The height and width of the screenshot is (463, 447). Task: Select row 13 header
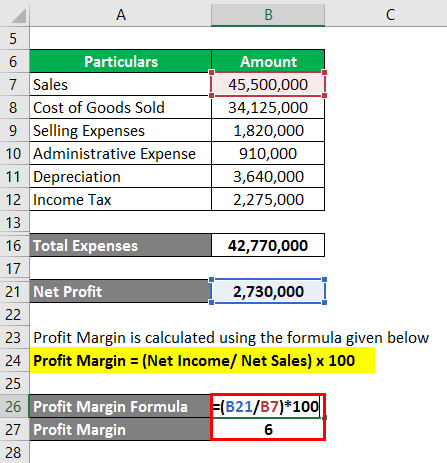tap(14, 222)
